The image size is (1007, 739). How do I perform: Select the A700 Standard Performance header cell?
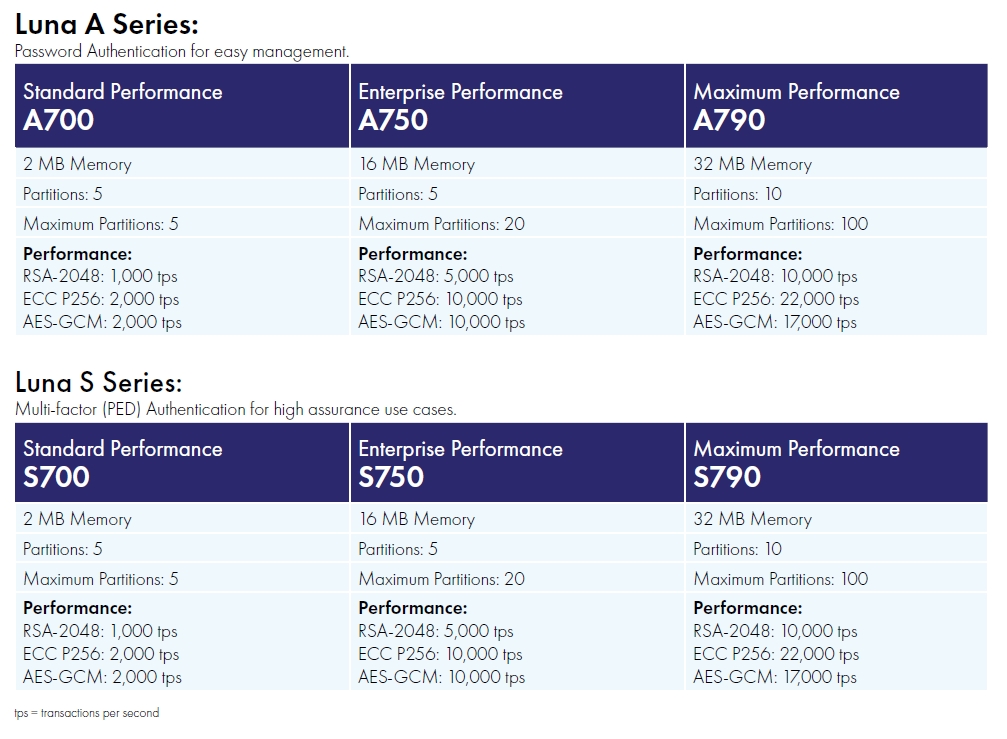(x=182, y=106)
